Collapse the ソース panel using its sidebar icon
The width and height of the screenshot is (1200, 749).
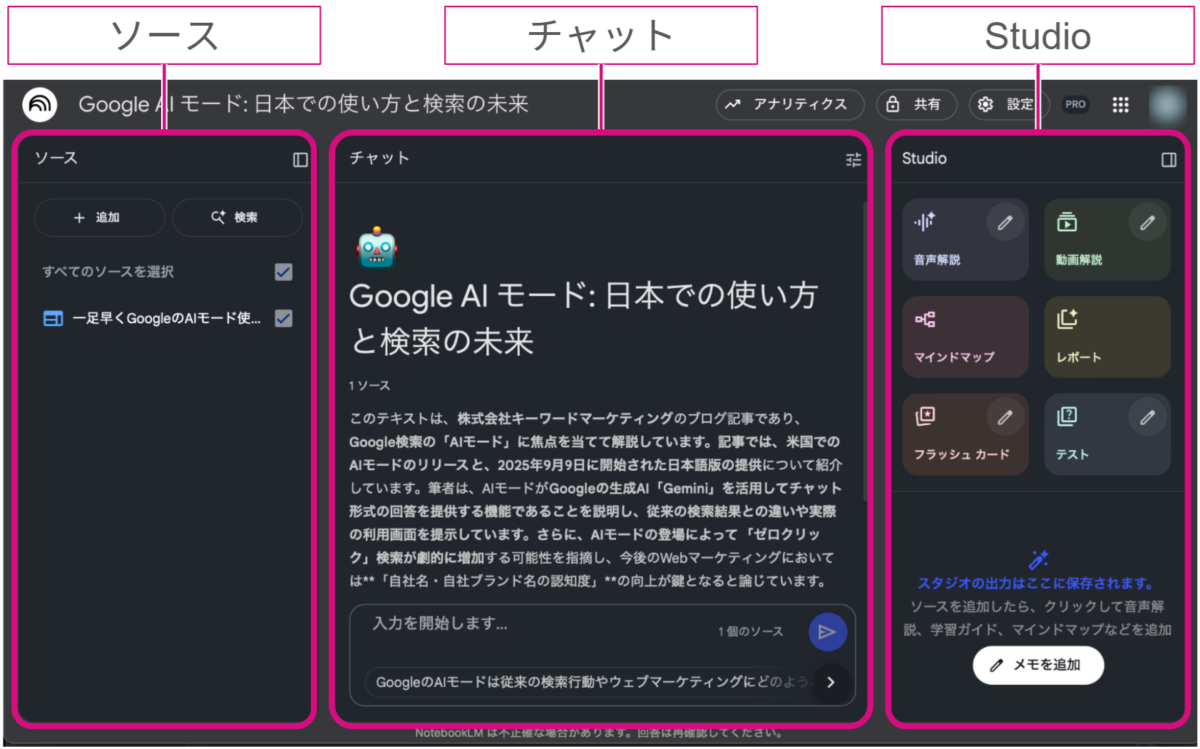point(300,159)
